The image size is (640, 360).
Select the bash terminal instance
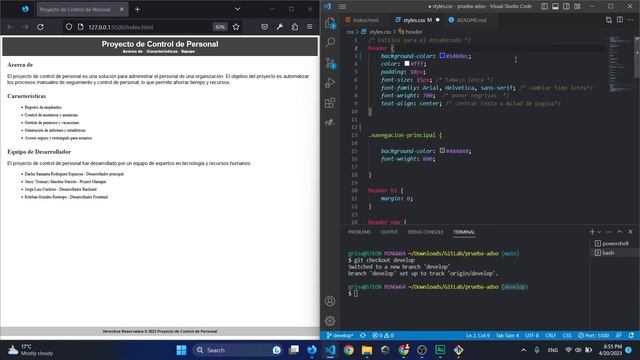pyautogui.click(x=615, y=253)
